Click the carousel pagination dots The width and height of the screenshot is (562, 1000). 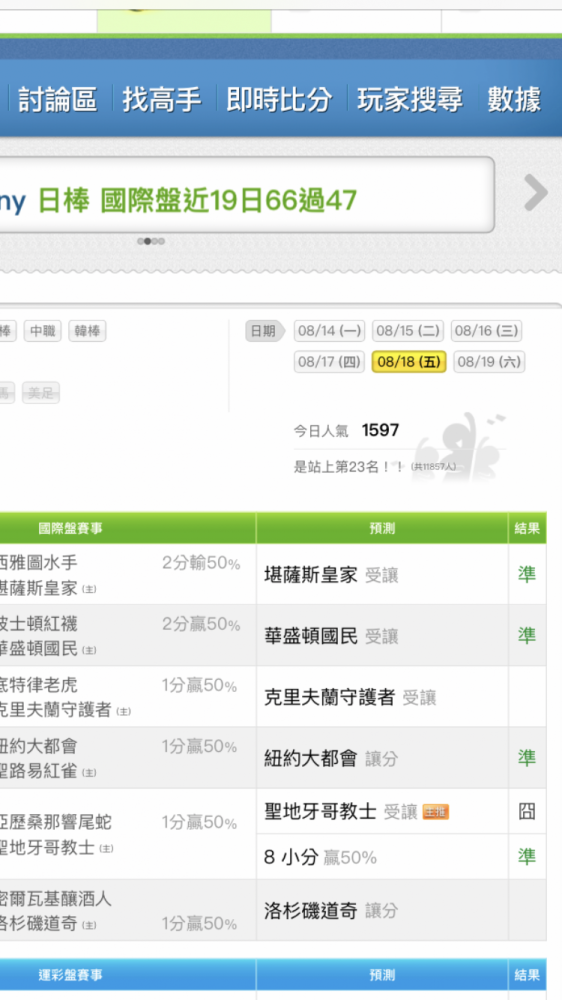[151, 241]
